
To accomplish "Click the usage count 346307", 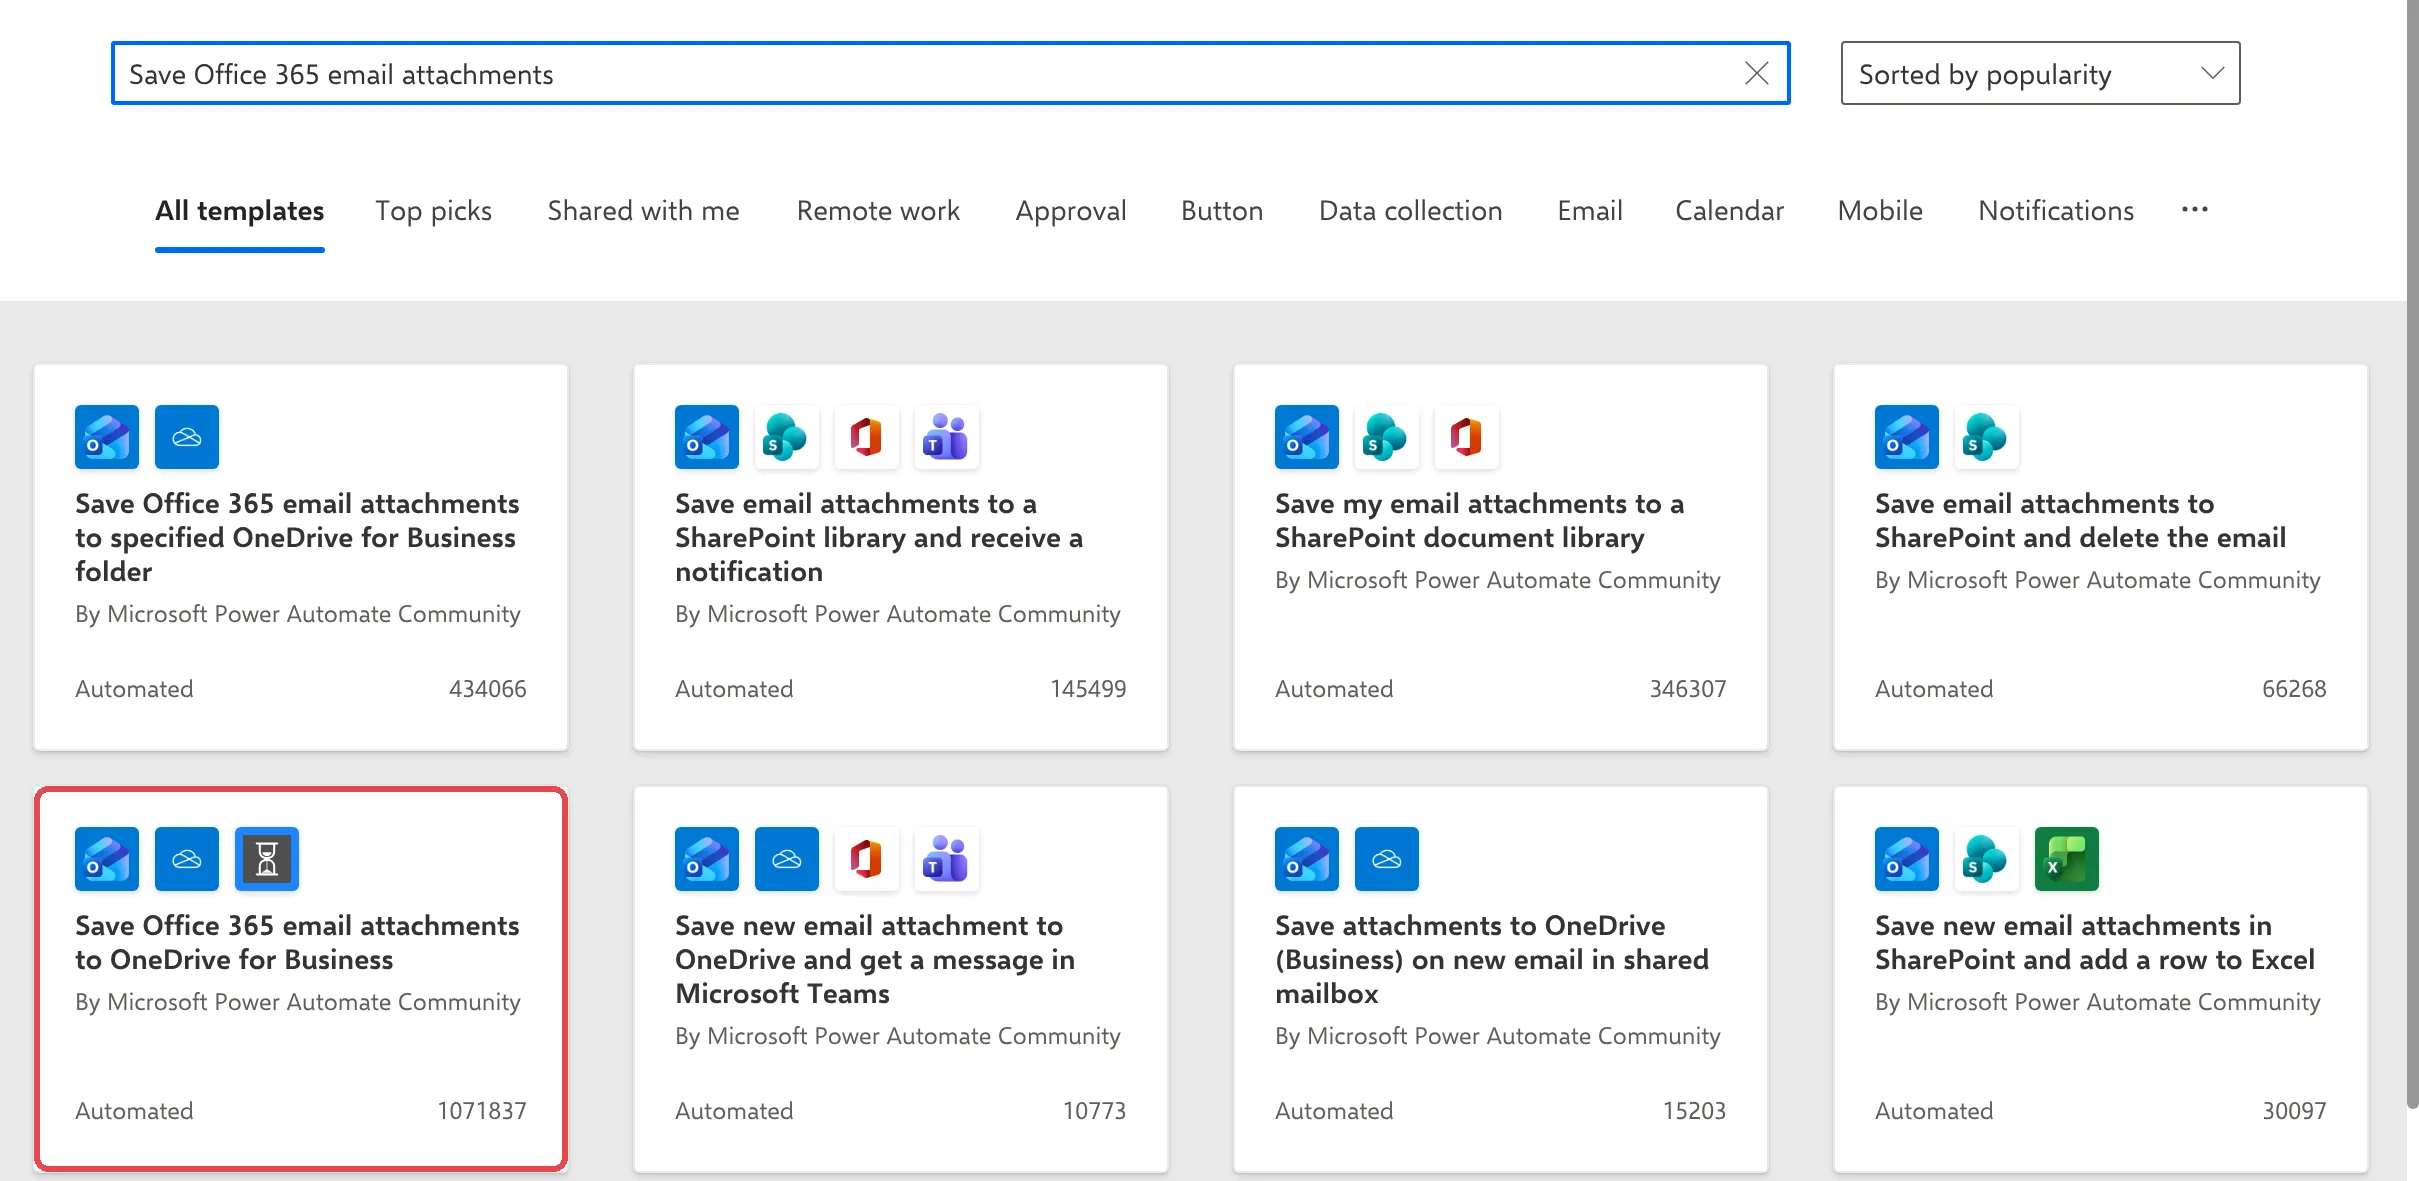I will click(x=1688, y=689).
